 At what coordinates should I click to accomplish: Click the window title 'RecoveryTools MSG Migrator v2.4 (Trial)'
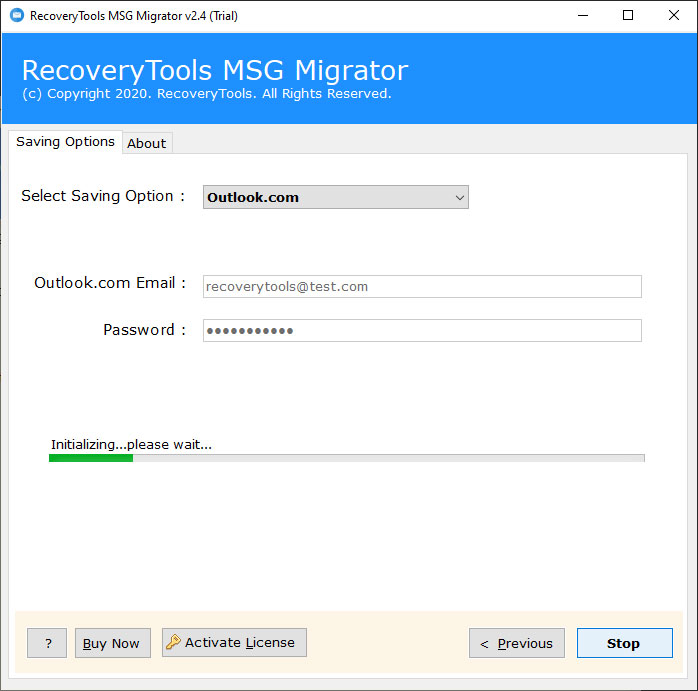(x=134, y=16)
